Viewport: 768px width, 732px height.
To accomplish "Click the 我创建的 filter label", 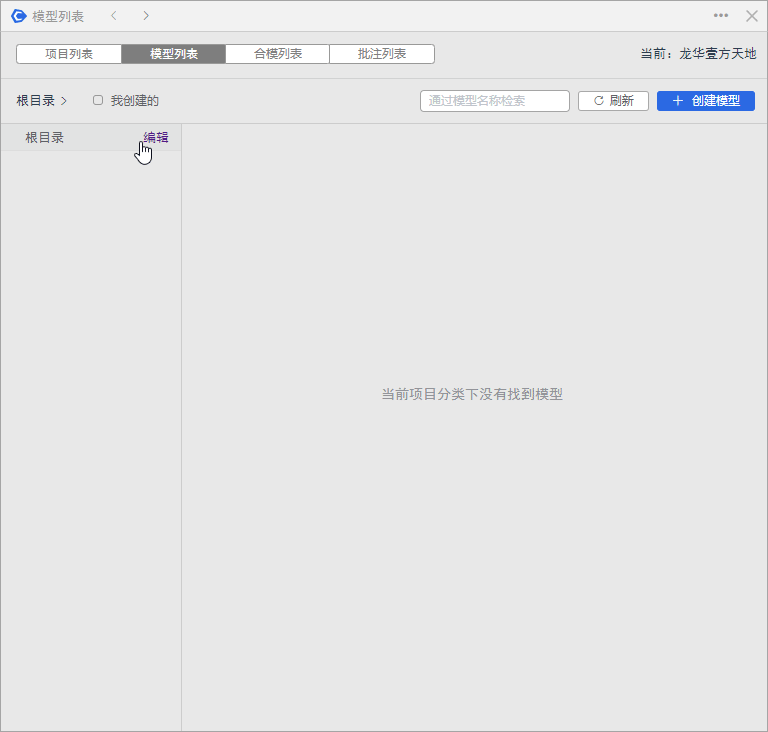I will pyautogui.click(x=135, y=101).
